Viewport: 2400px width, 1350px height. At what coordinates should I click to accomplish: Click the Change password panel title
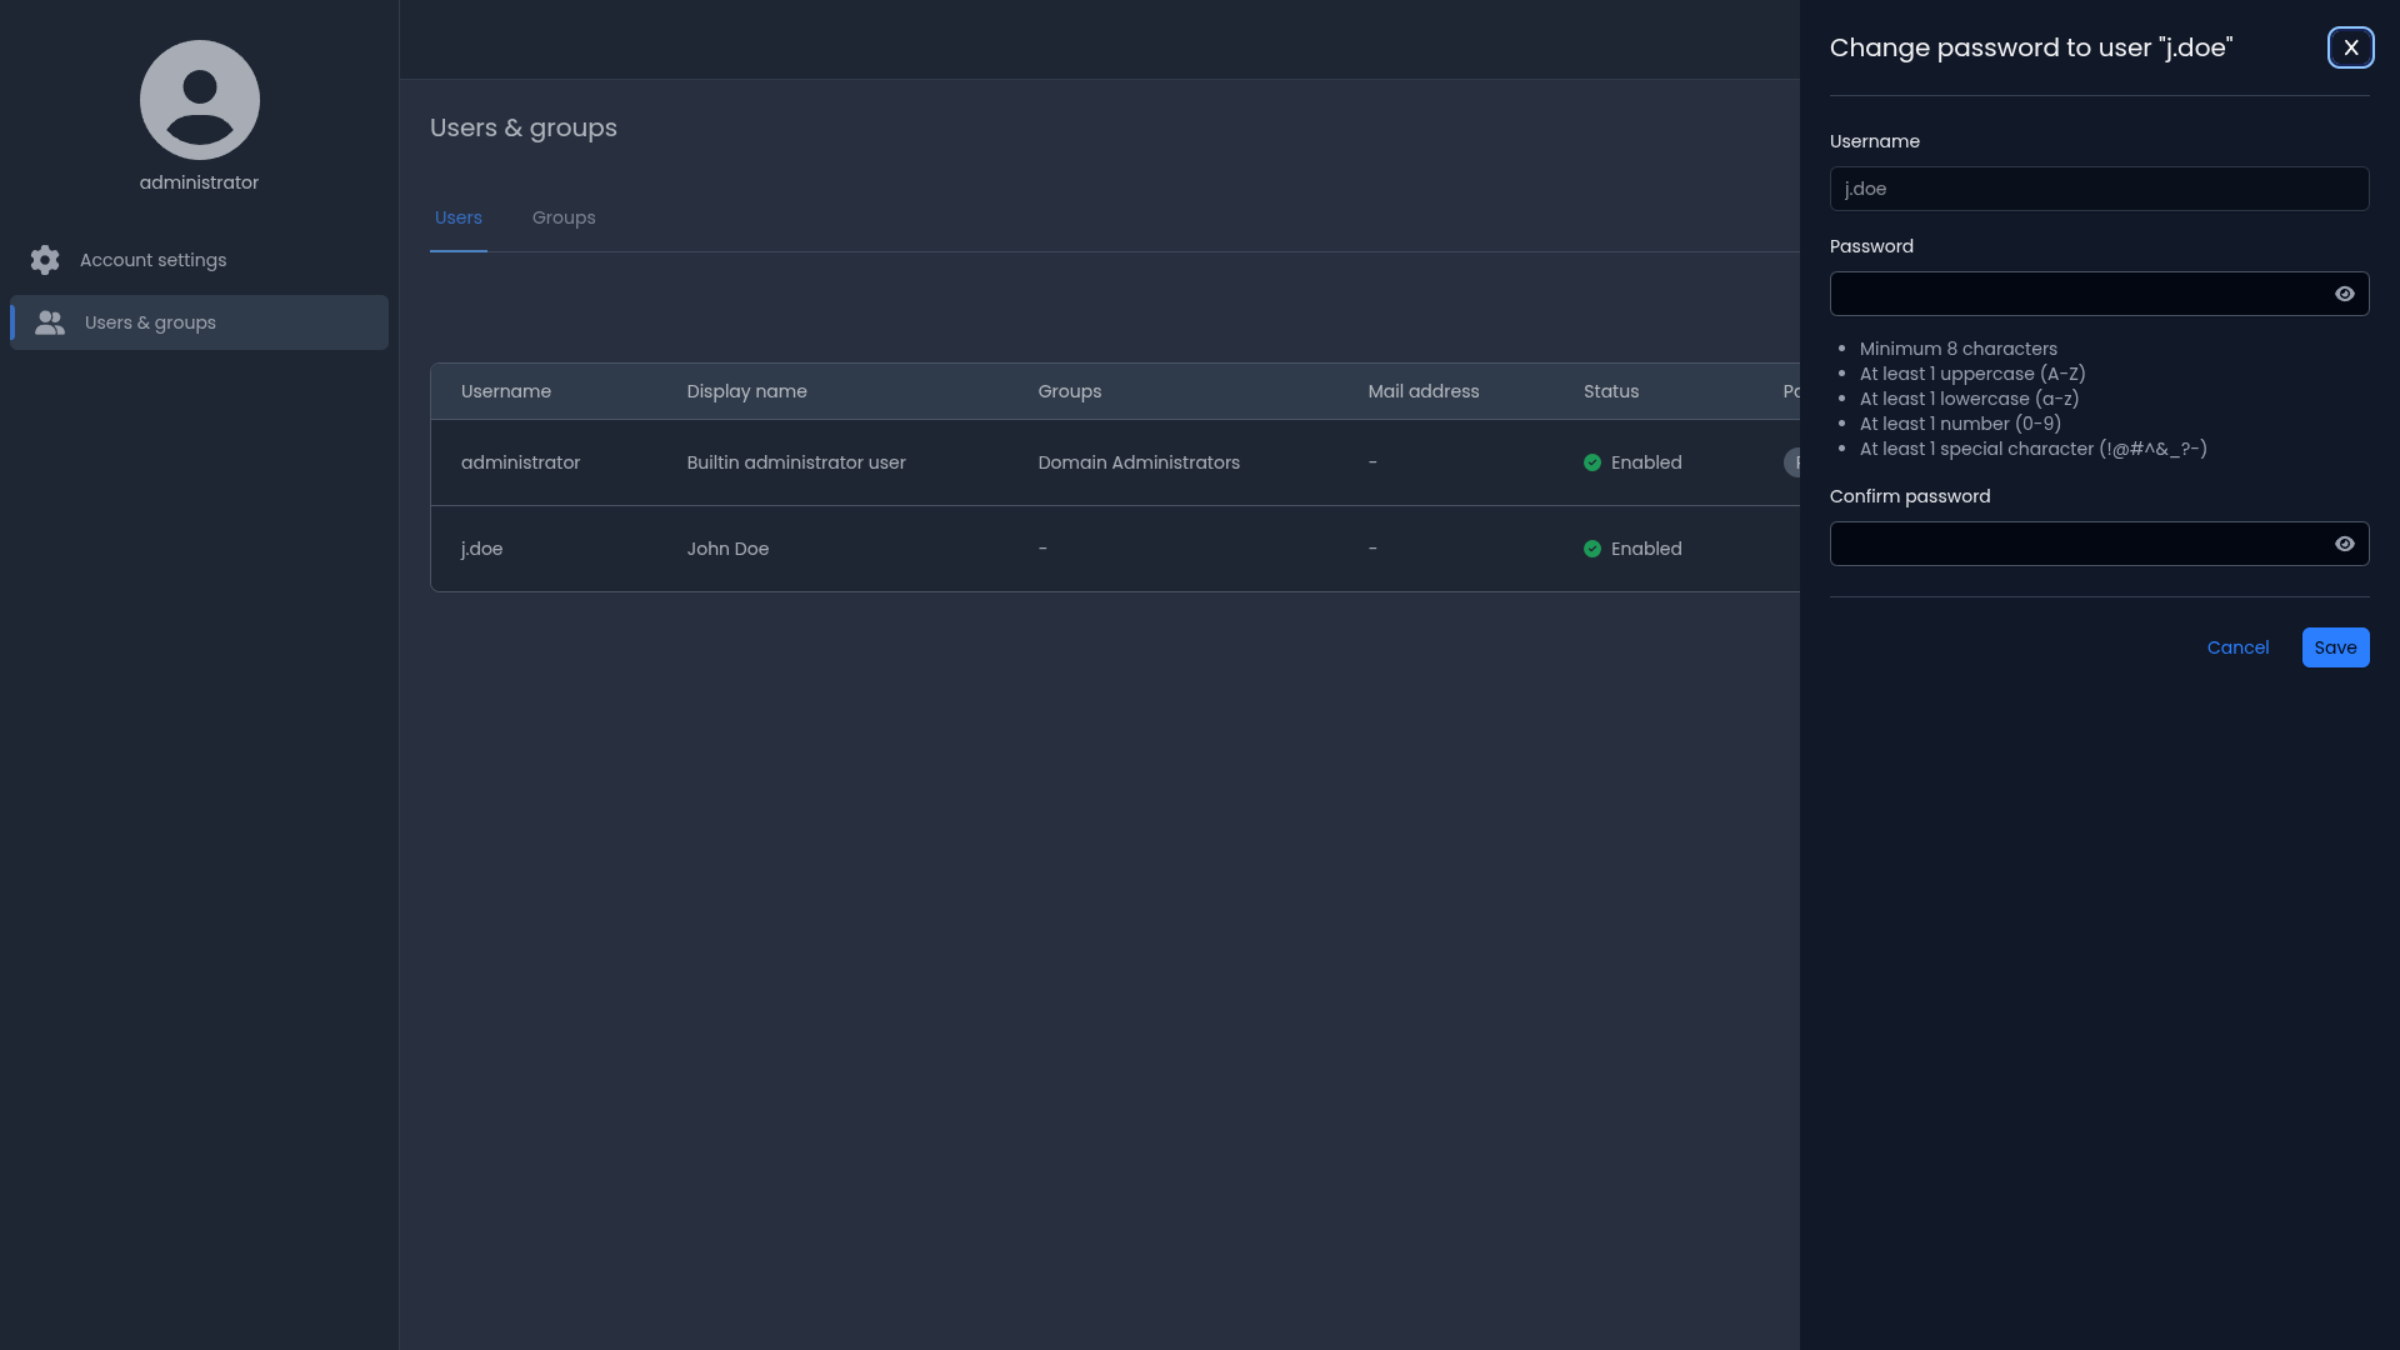pyautogui.click(x=2031, y=48)
